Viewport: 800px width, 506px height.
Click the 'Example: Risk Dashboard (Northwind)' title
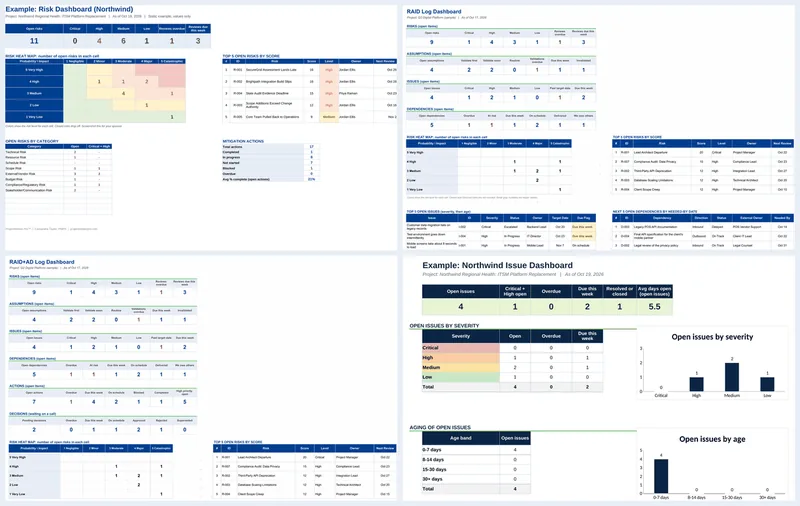tap(69, 9)
